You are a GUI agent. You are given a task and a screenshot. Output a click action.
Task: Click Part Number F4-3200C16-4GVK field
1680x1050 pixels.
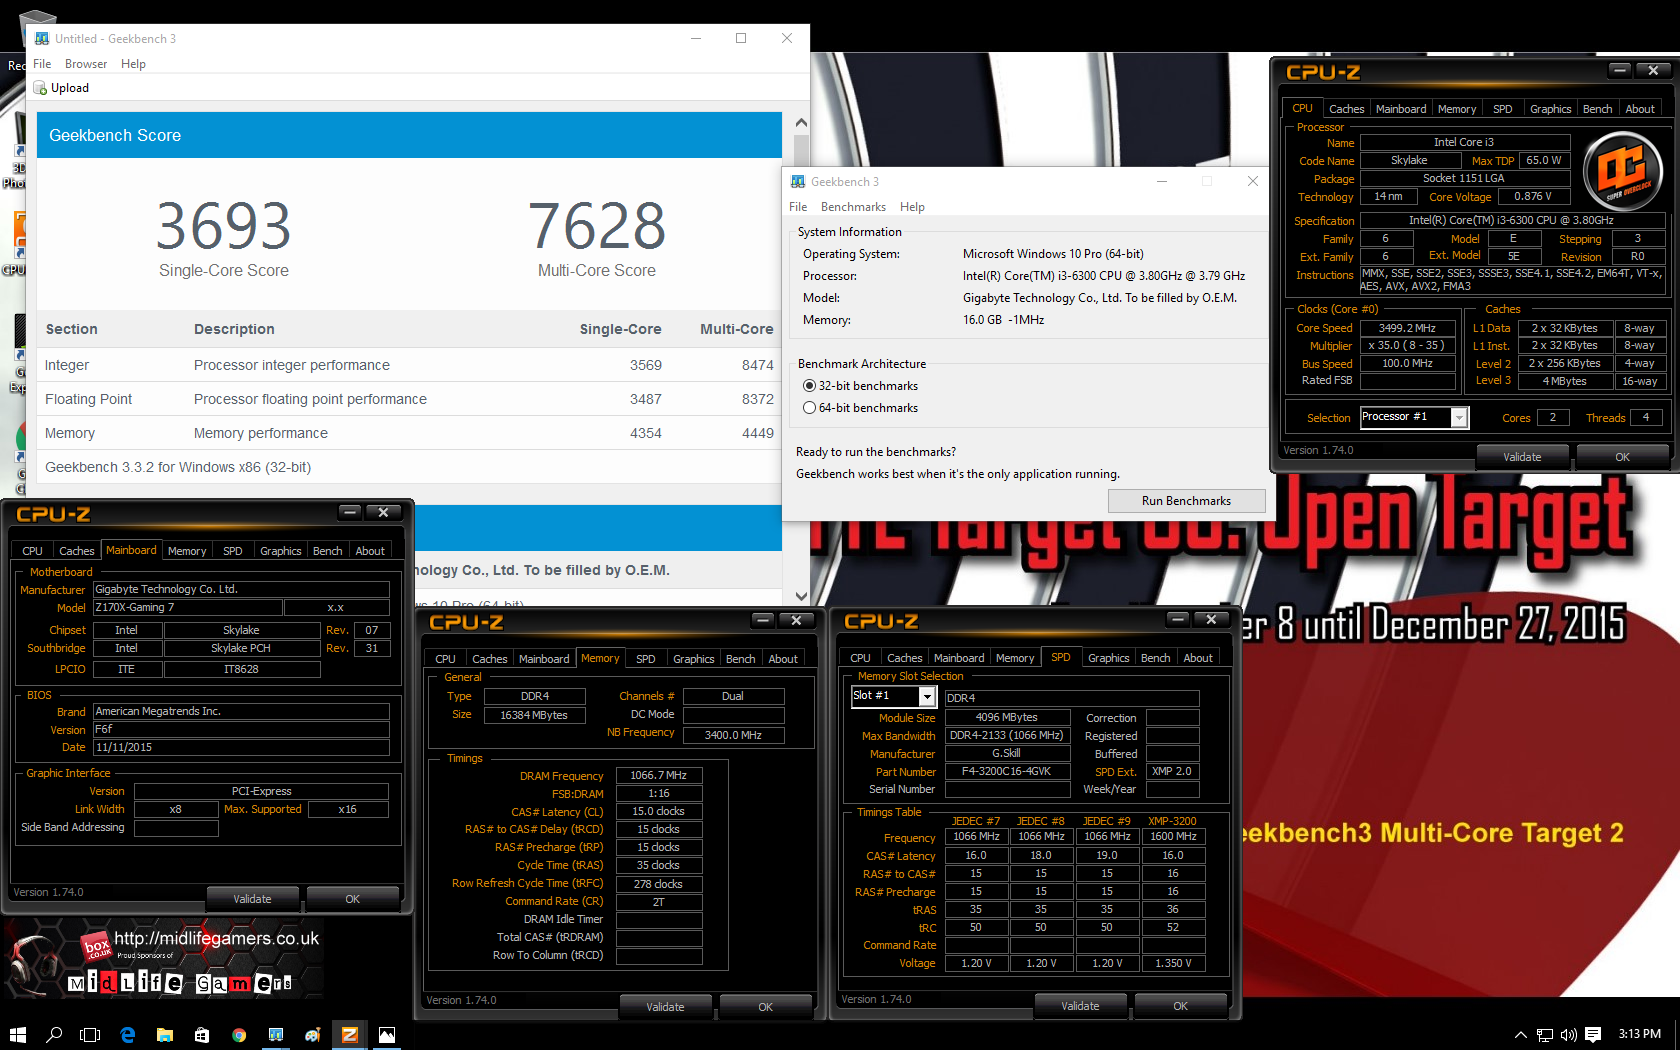(1006, 772)
